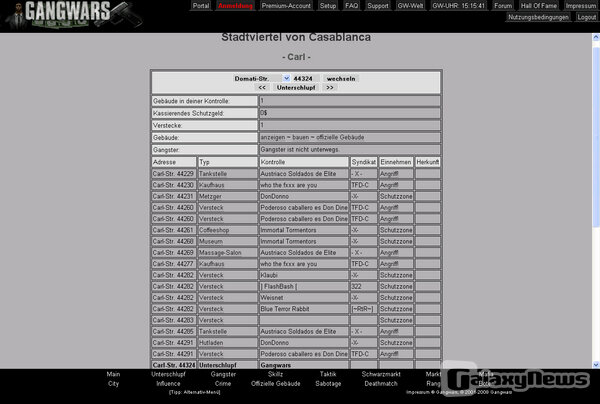
Task: Open Skillz in bottom menu
Action: click(x=276, y=374)
